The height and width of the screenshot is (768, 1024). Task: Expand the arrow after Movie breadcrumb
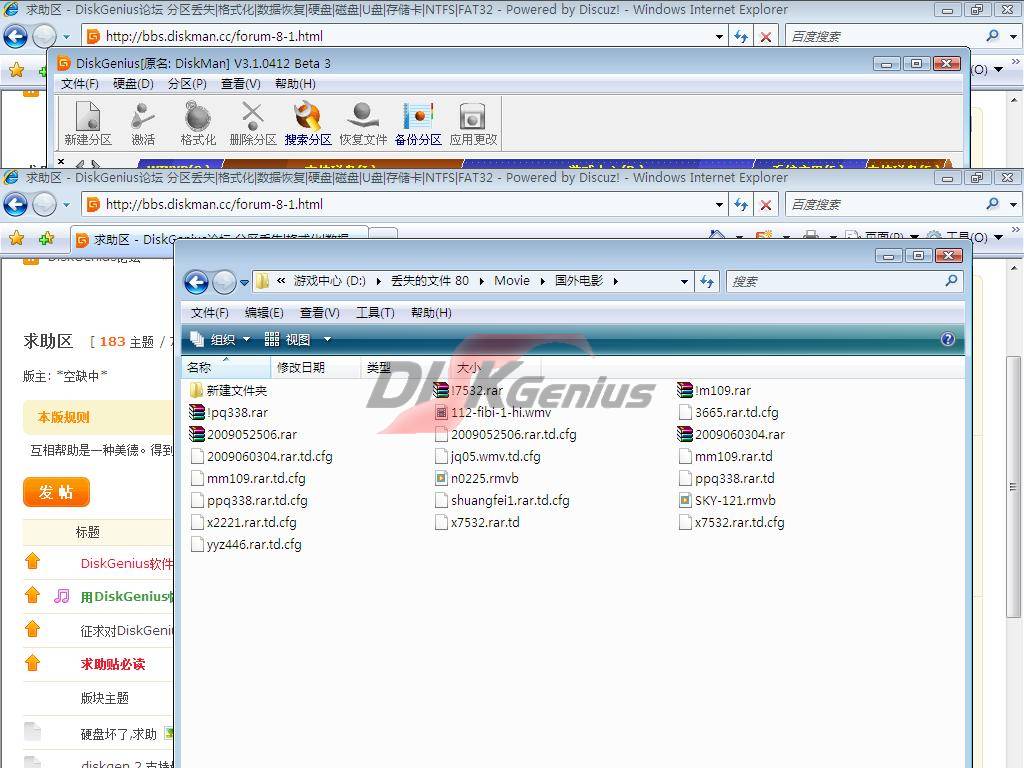coord(543,281)
